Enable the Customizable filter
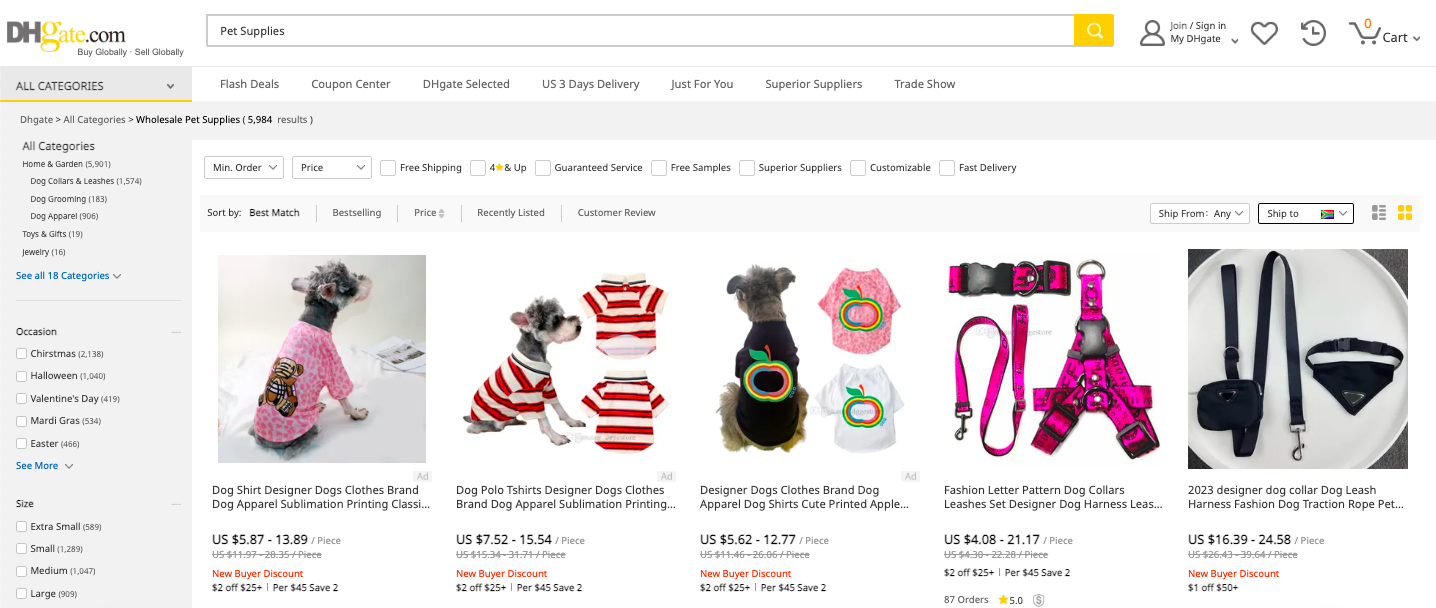The height and width of the screenshot is (608, 1436). coord(857,168)
